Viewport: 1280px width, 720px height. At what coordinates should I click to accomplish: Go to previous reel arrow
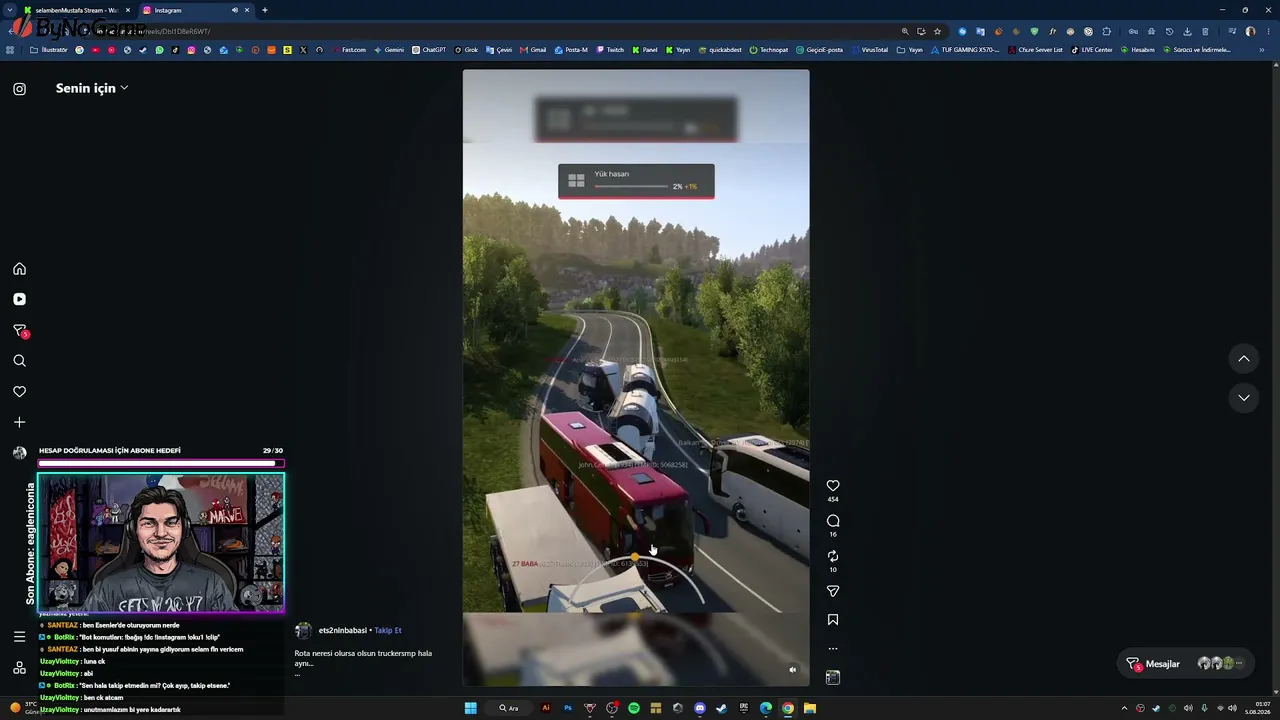click(1244, 359)
